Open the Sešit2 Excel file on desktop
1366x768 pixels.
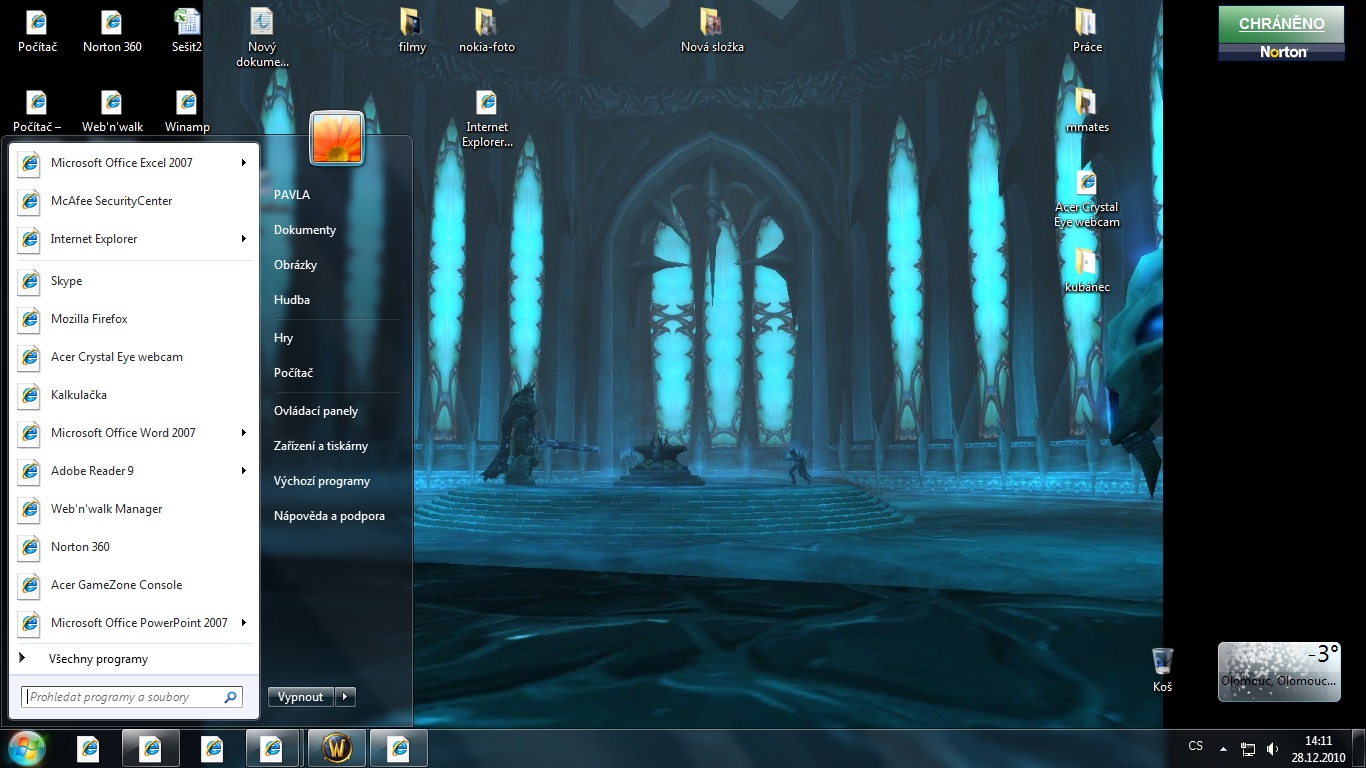(186, 30)
